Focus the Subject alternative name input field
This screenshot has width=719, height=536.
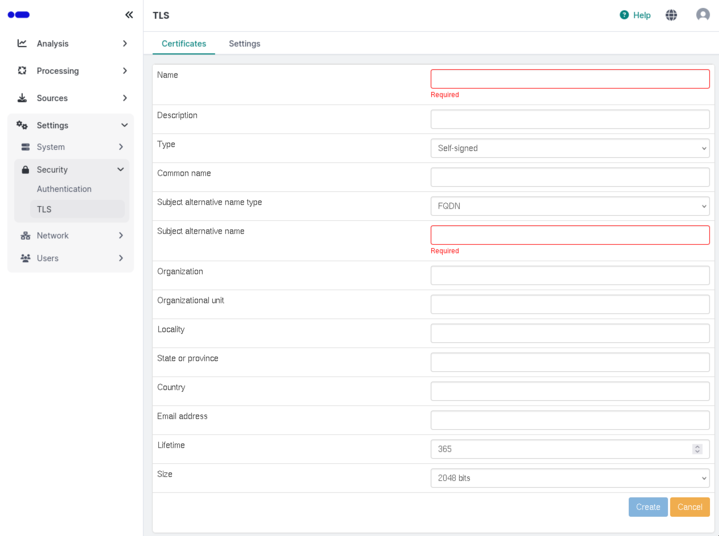(x=570, y=235)
